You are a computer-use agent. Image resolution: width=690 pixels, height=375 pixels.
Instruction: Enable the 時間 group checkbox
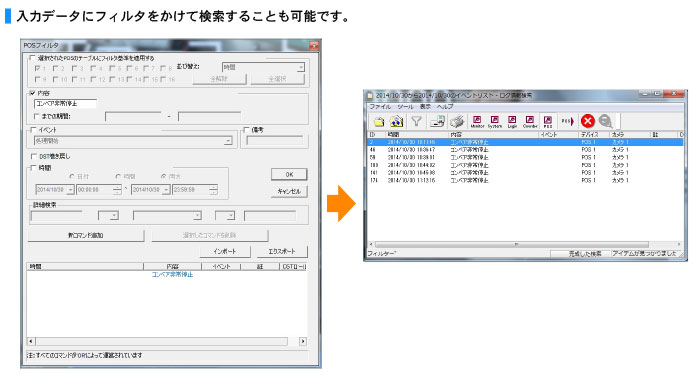(x=33, y=168)
